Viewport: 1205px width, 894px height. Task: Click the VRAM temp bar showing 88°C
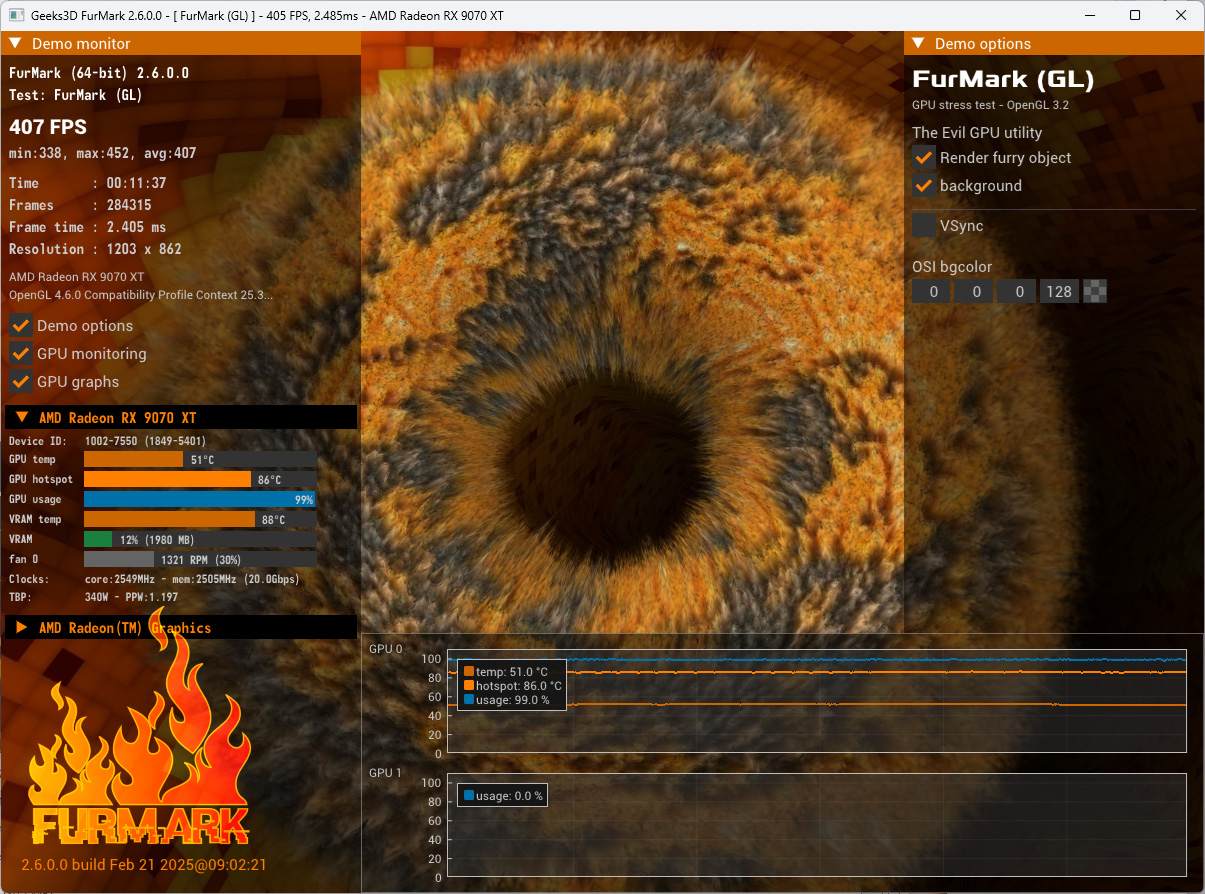[x=200, y=519]
